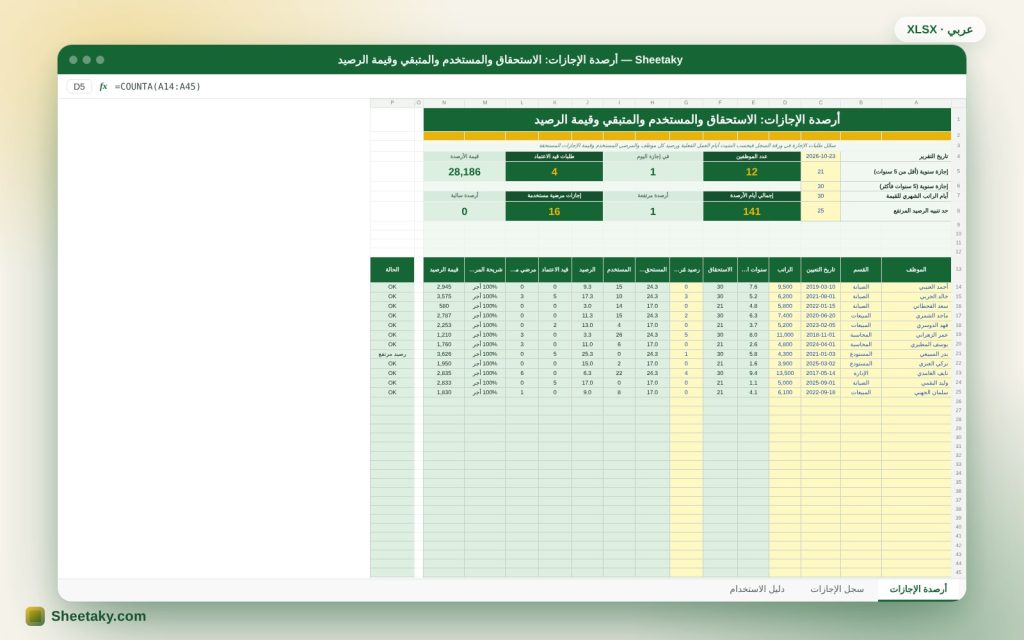
Task: Select salary cell 11,000
Action: (x=784, y=335)
